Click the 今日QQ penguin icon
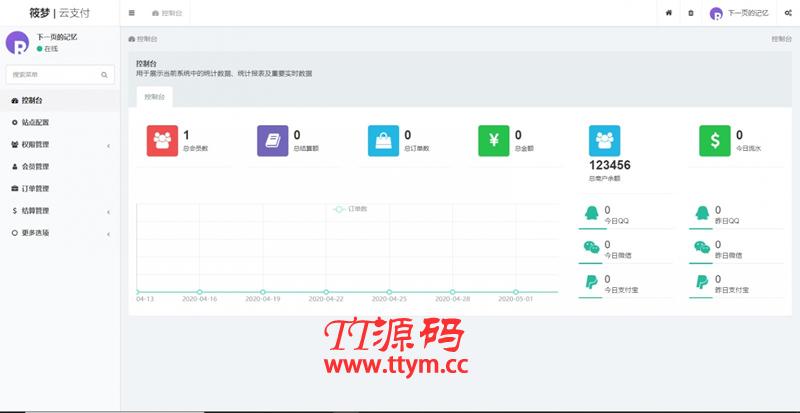 591,213
